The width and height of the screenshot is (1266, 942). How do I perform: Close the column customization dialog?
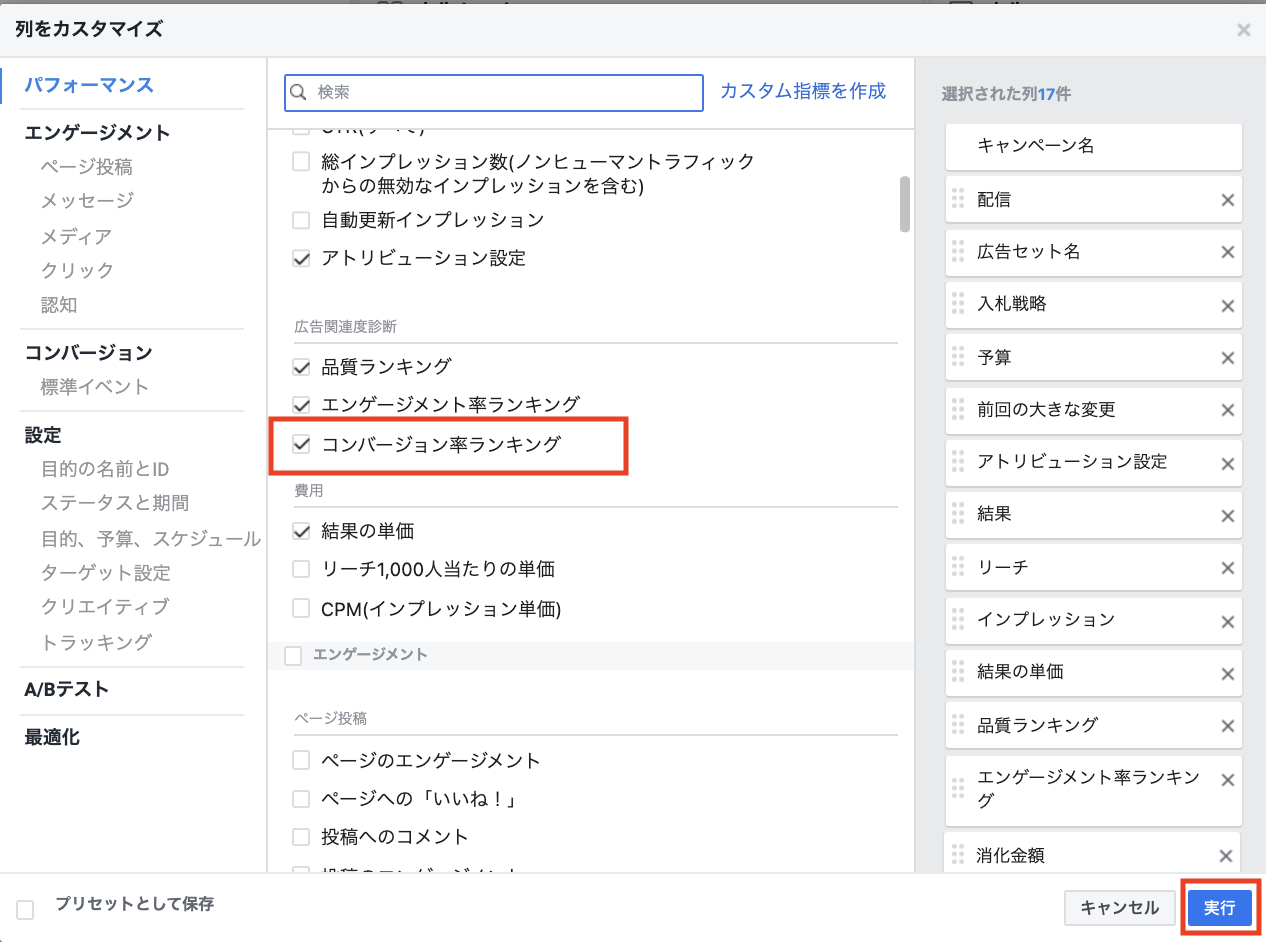(1243, 30)
